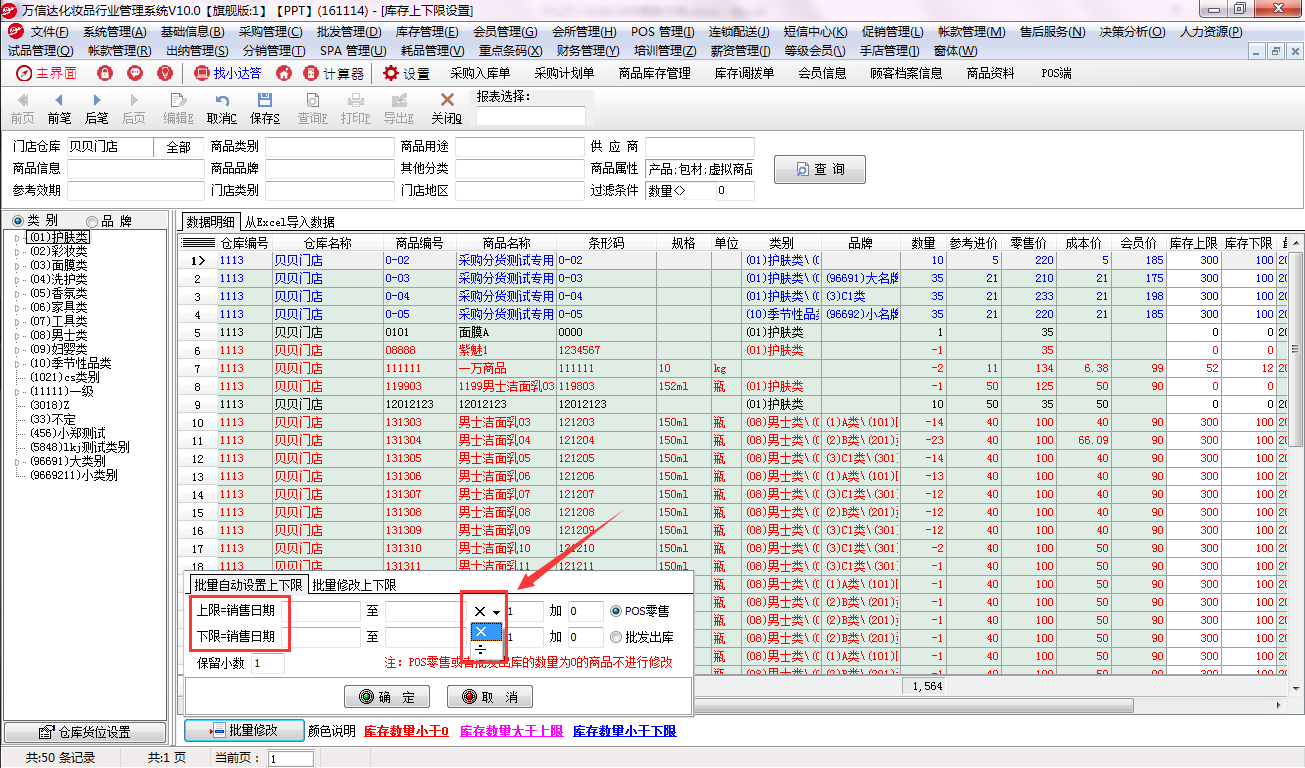Expand the (01)护肤类 tree node
1305x768 pixels.
16,237
